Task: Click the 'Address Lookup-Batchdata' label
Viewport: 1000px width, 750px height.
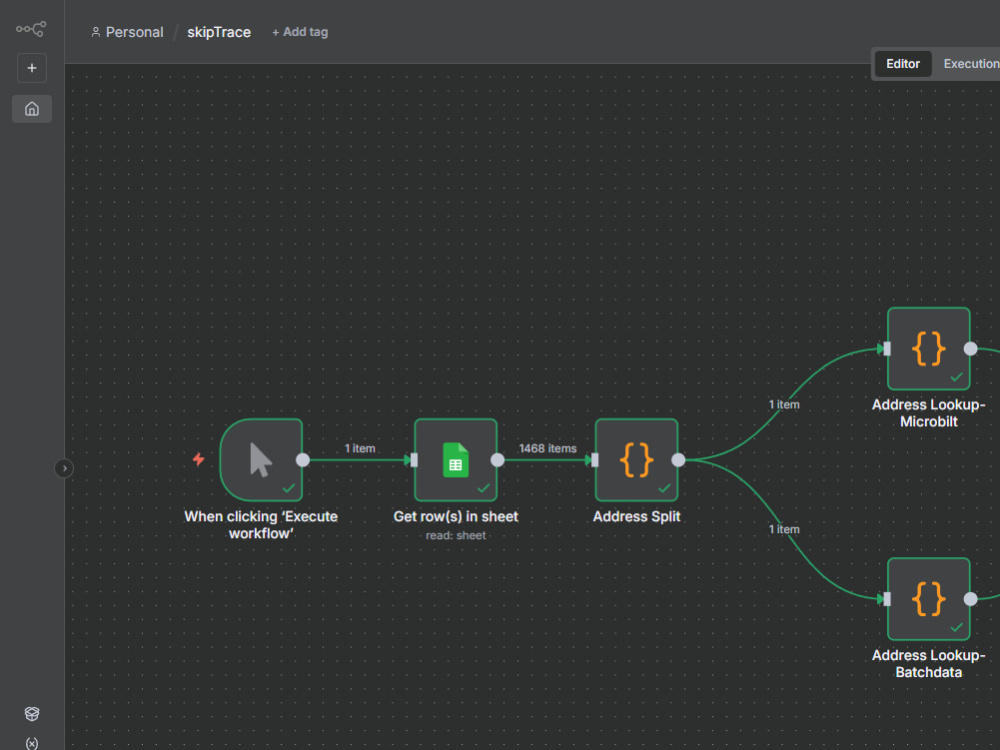Action: tap(929, 664)
